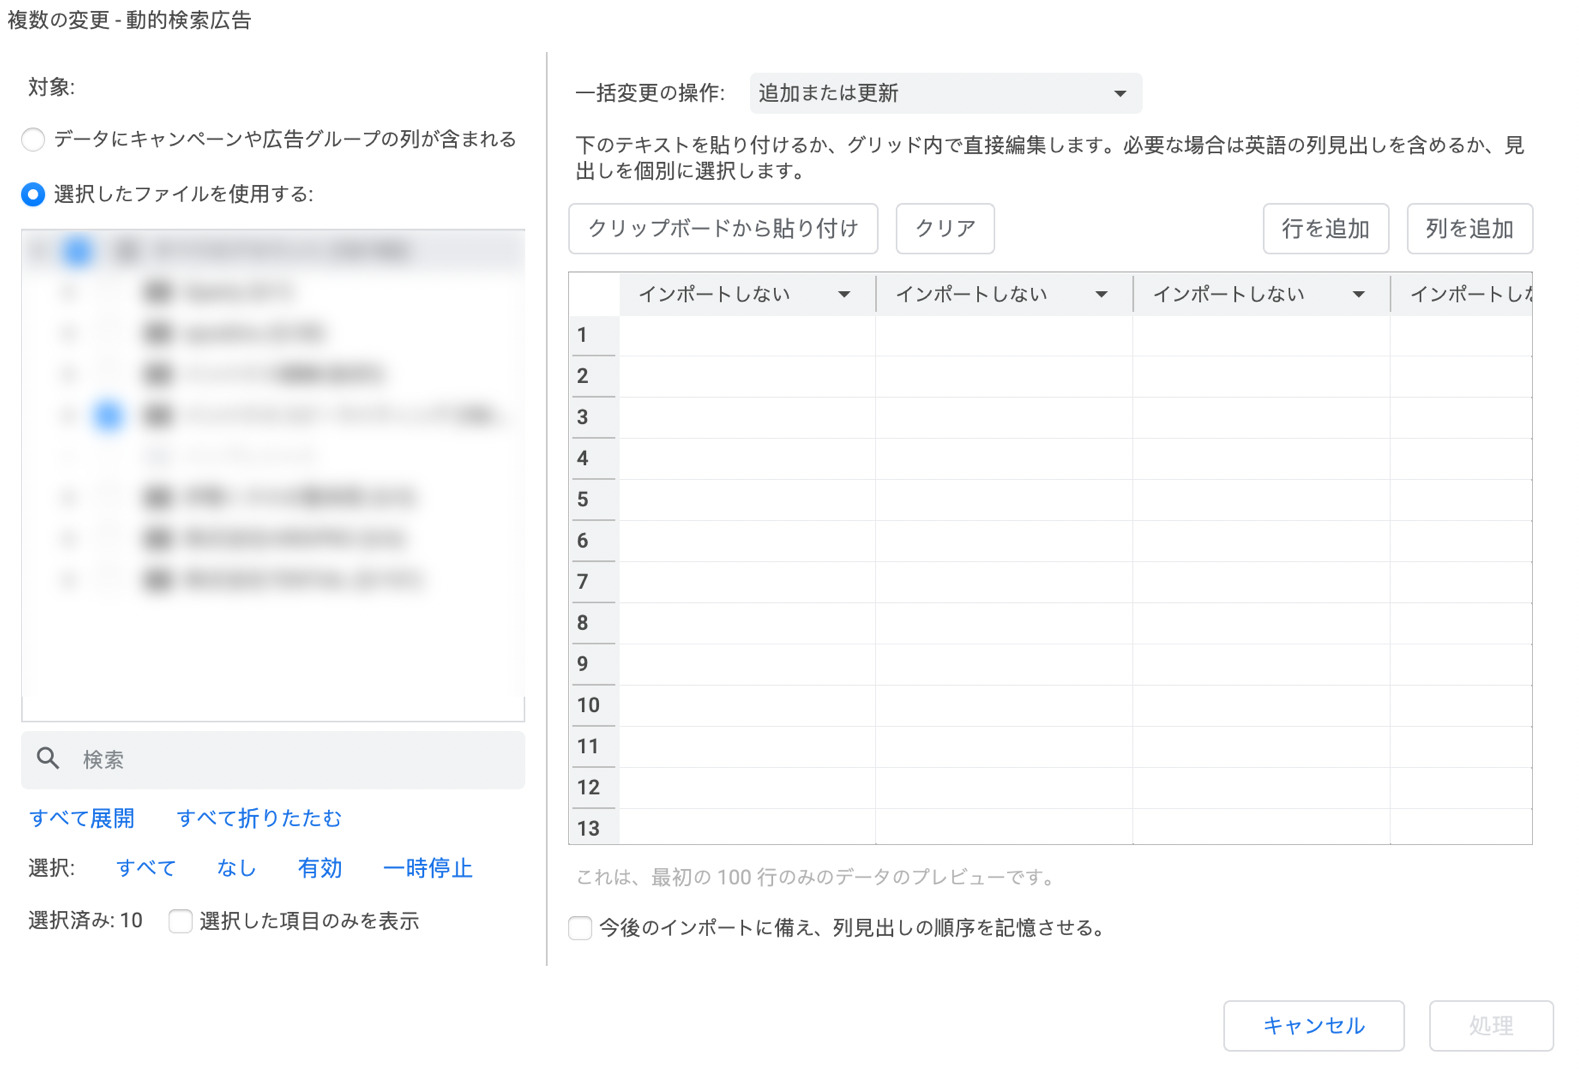Open second column インポートしない header dropdown

click(1004, 294)
